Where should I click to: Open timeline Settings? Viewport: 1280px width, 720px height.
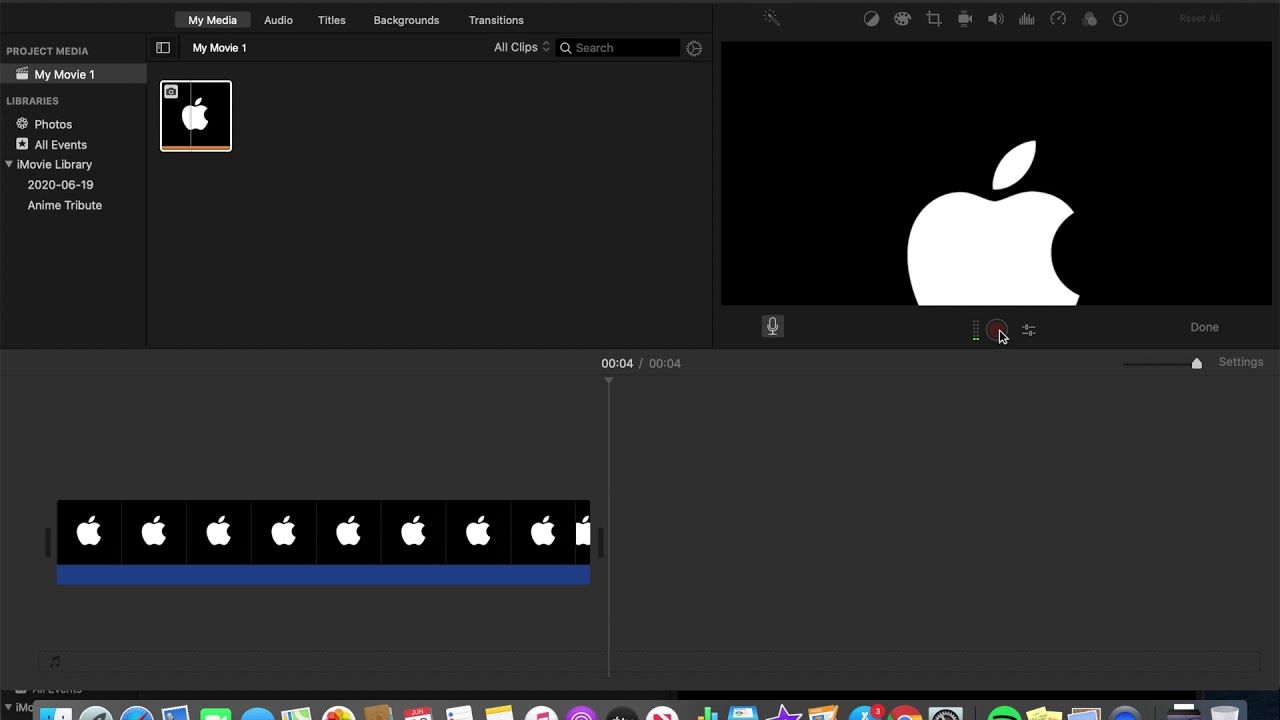tap(1241, 362)
